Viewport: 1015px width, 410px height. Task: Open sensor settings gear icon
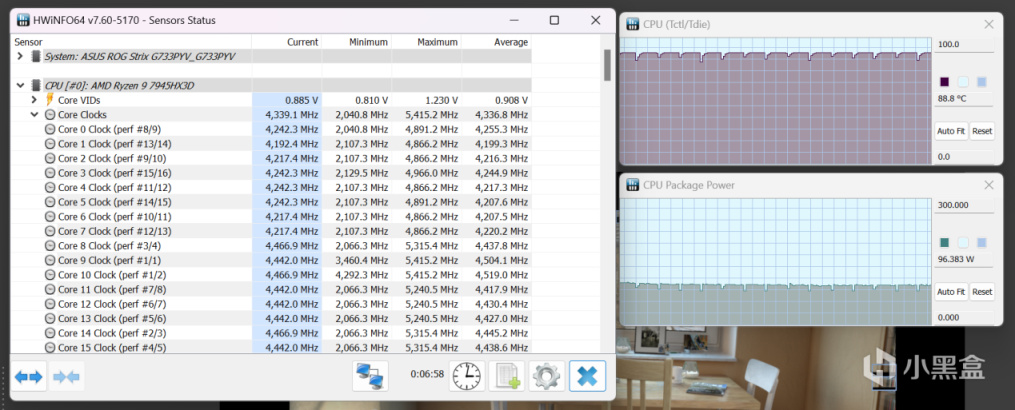(547, 376)
